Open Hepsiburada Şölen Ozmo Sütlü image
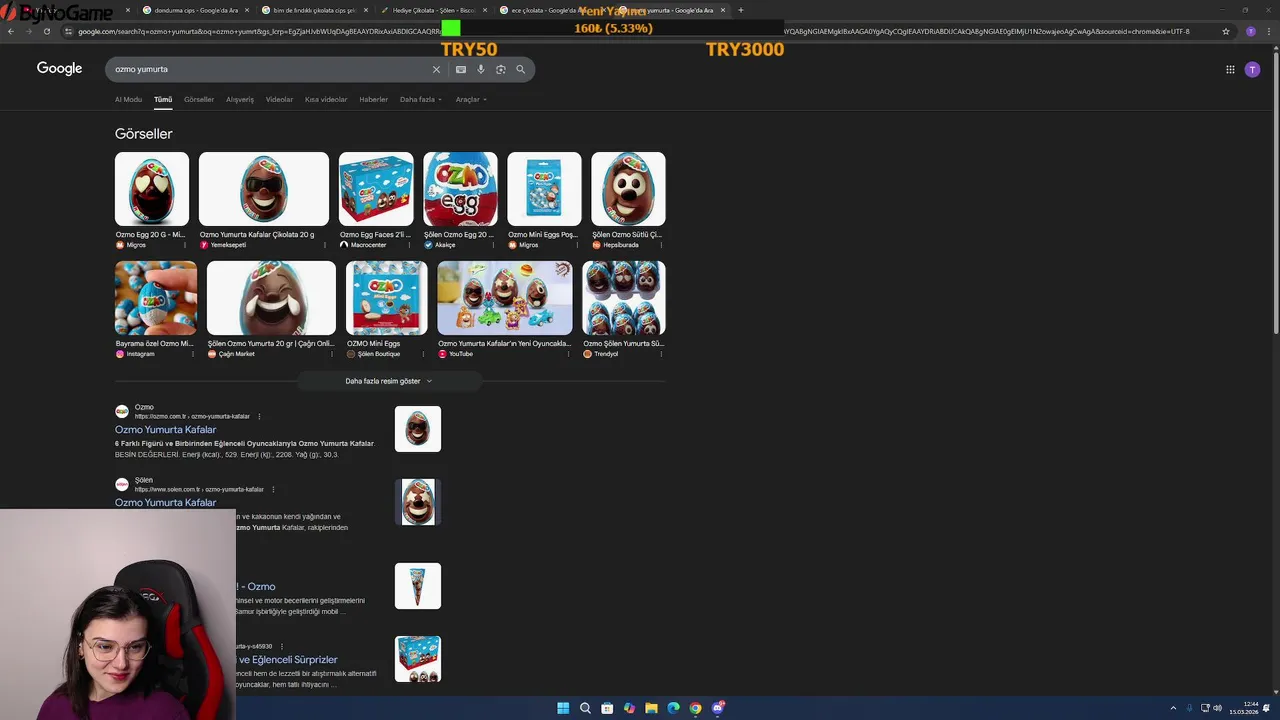The image size is (1280, 720). click(x=628, y=189)
